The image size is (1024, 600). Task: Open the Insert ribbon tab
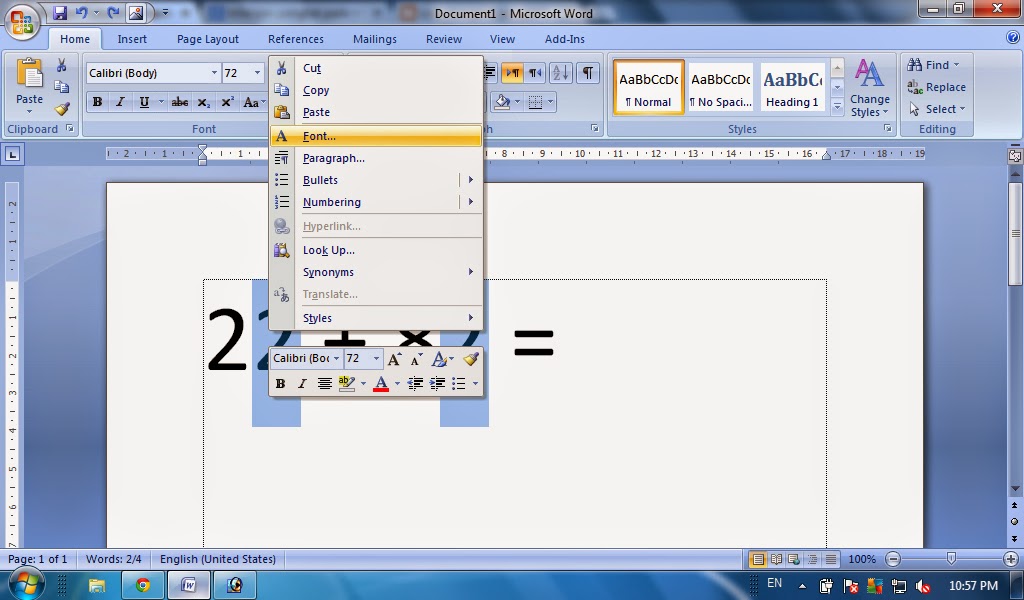(x=132, y=39)
